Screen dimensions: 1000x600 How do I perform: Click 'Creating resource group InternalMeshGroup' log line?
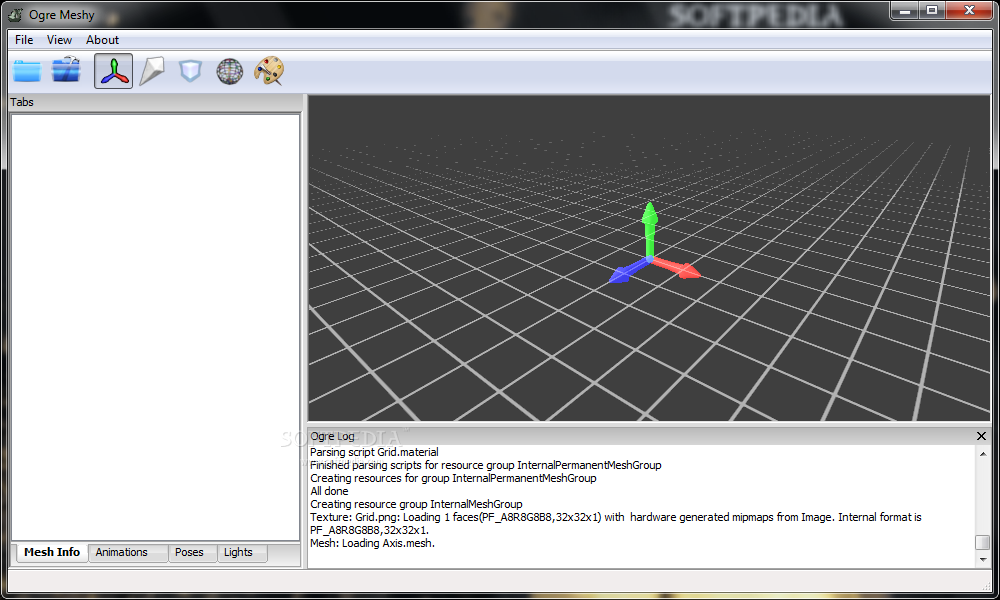pos(416,504)
